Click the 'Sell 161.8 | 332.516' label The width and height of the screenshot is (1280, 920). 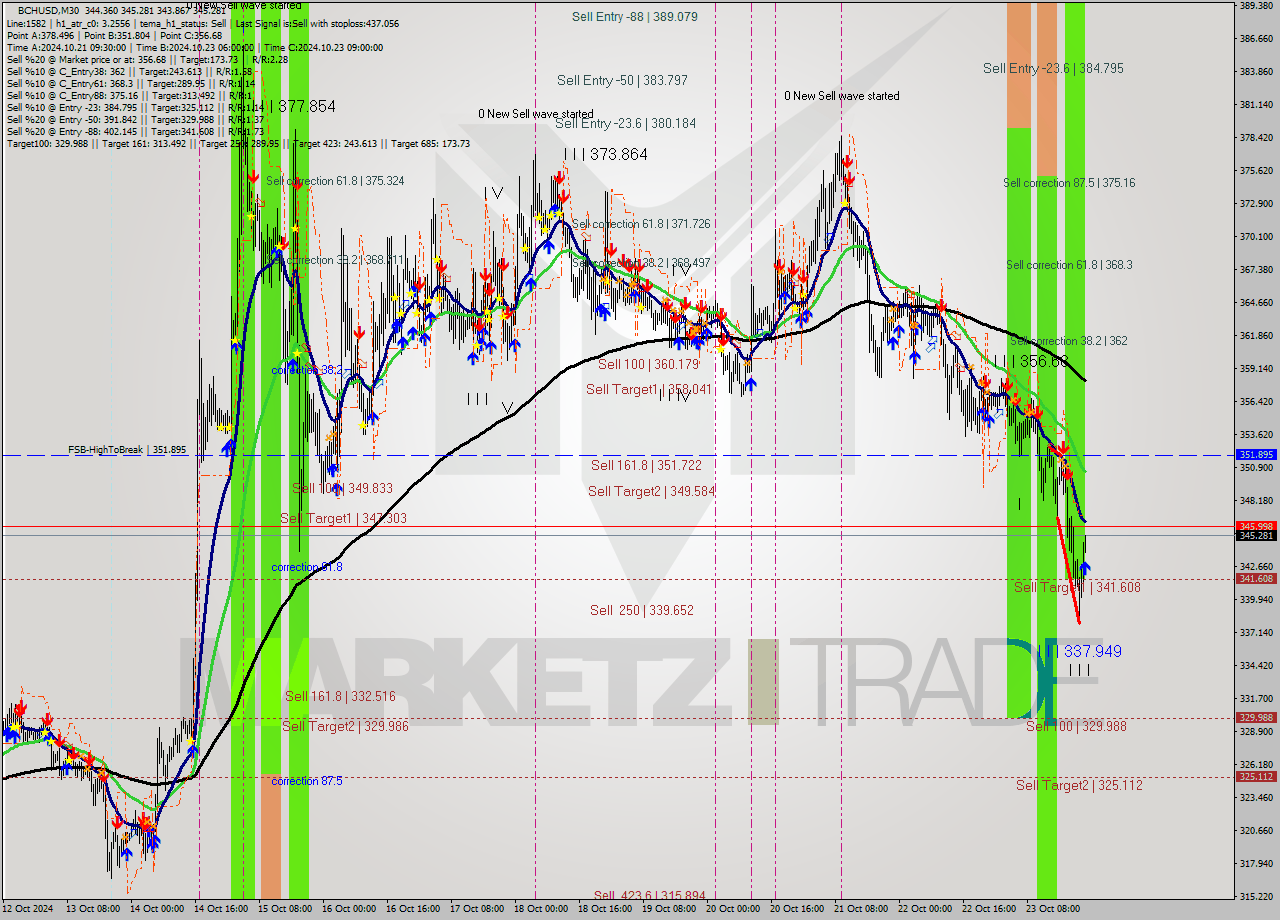tap(340, 696)
